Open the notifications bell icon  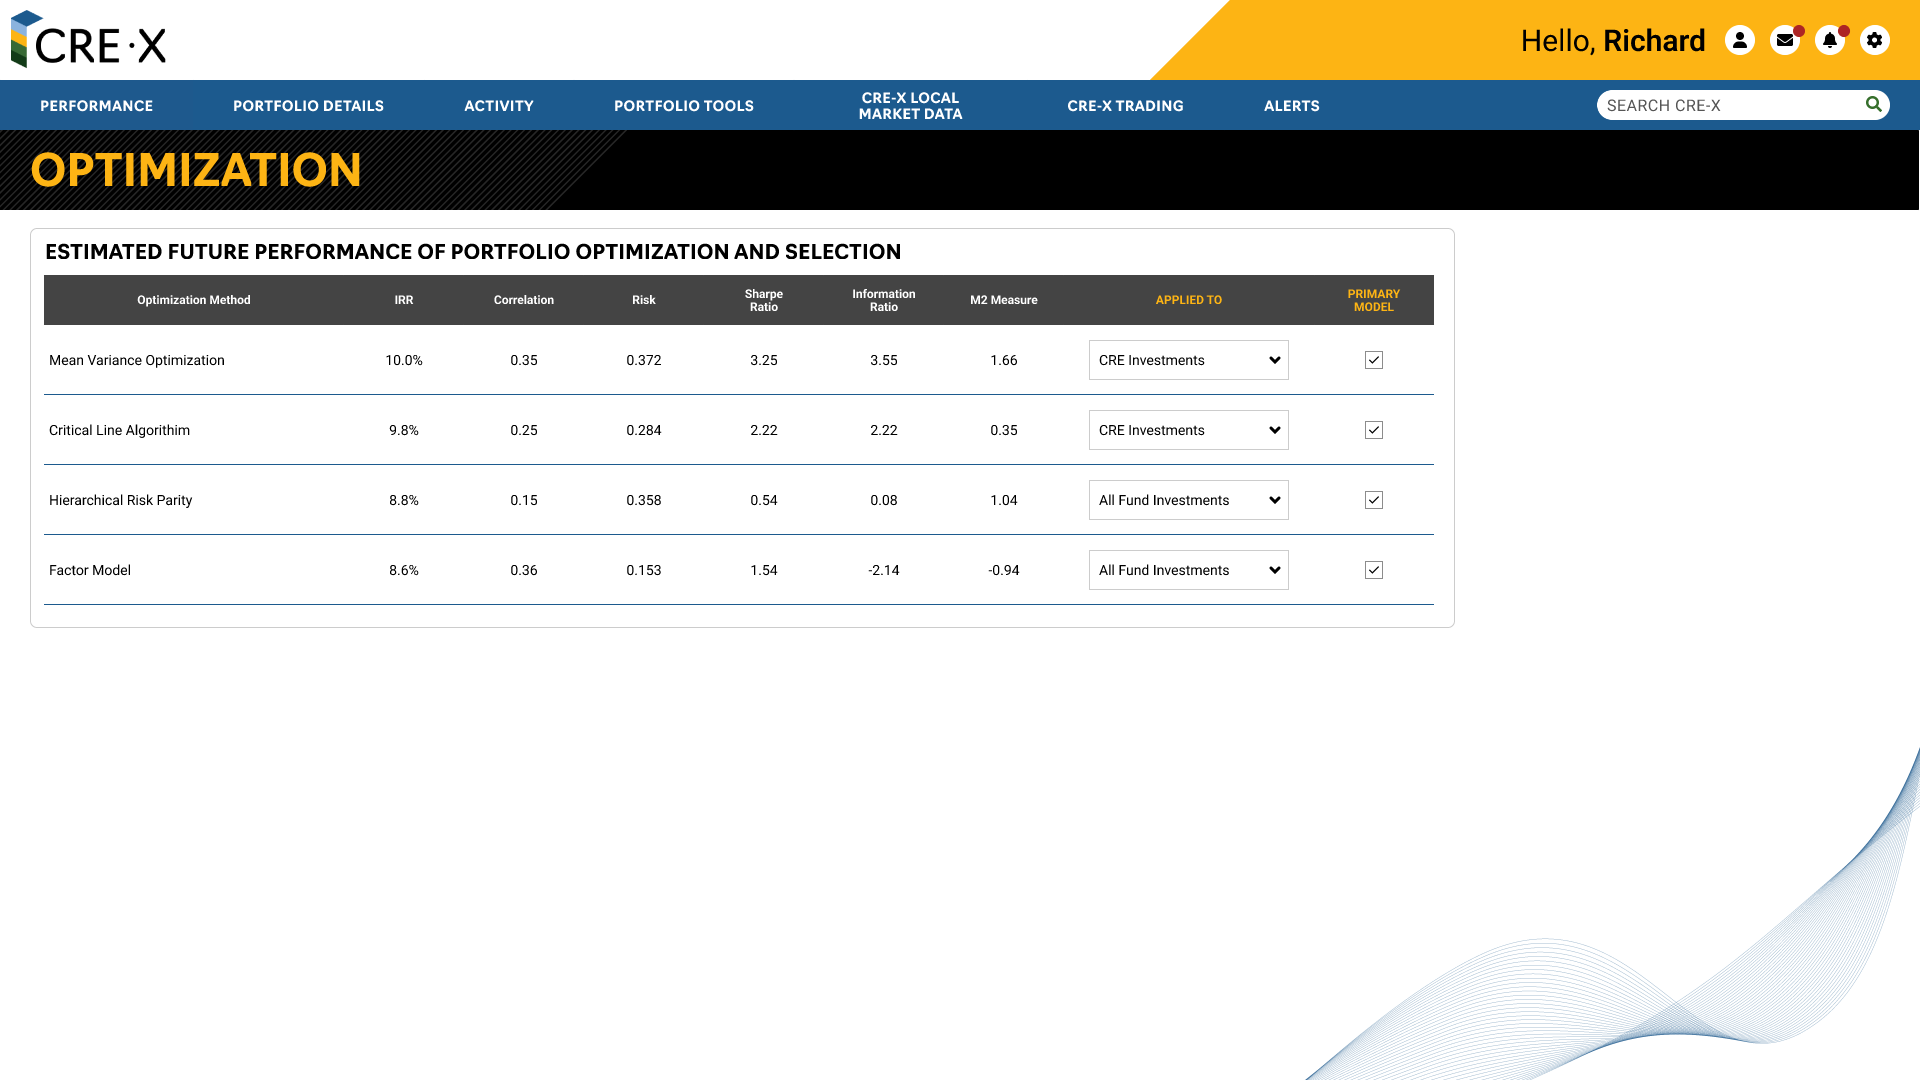[1830, 40]
